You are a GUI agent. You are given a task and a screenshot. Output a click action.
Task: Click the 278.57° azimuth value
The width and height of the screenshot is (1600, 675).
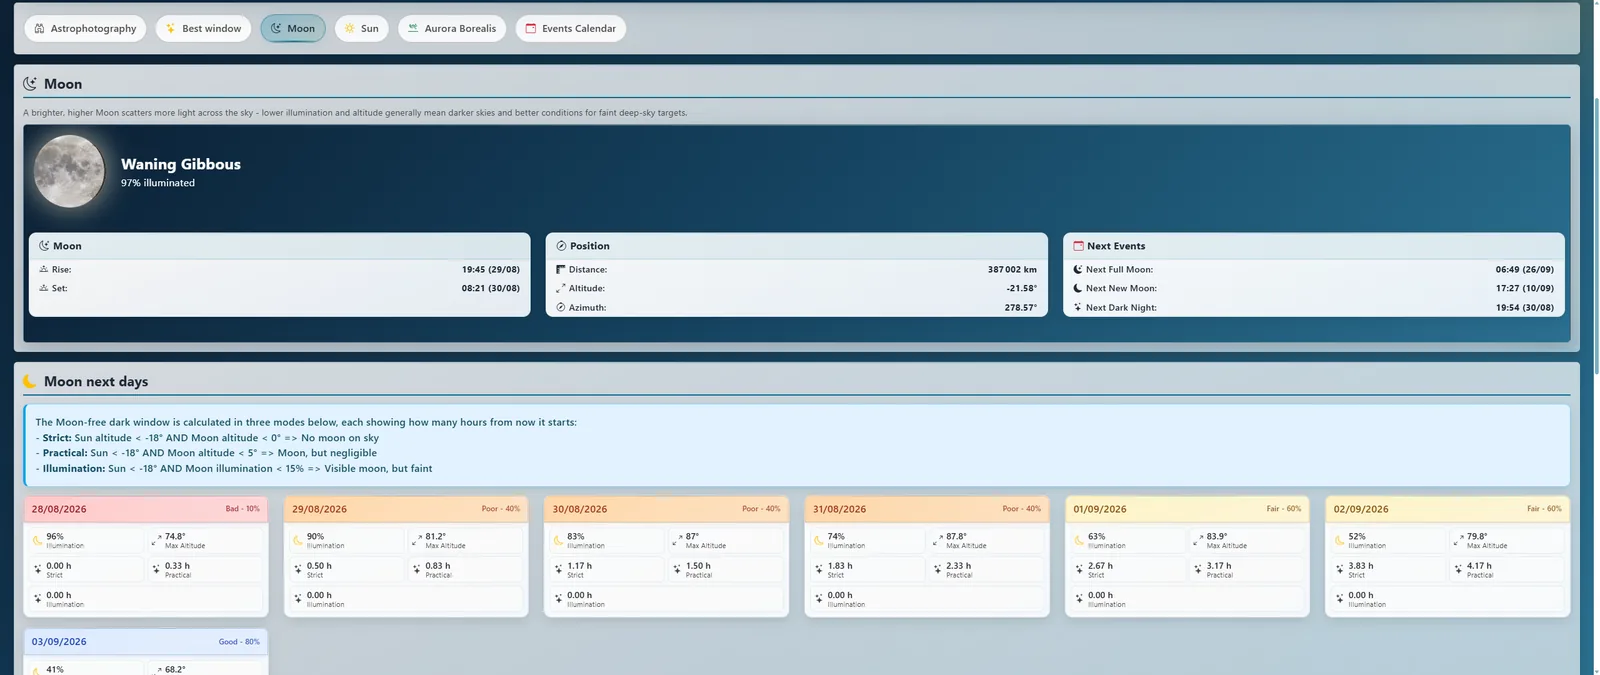[1021, 307]
